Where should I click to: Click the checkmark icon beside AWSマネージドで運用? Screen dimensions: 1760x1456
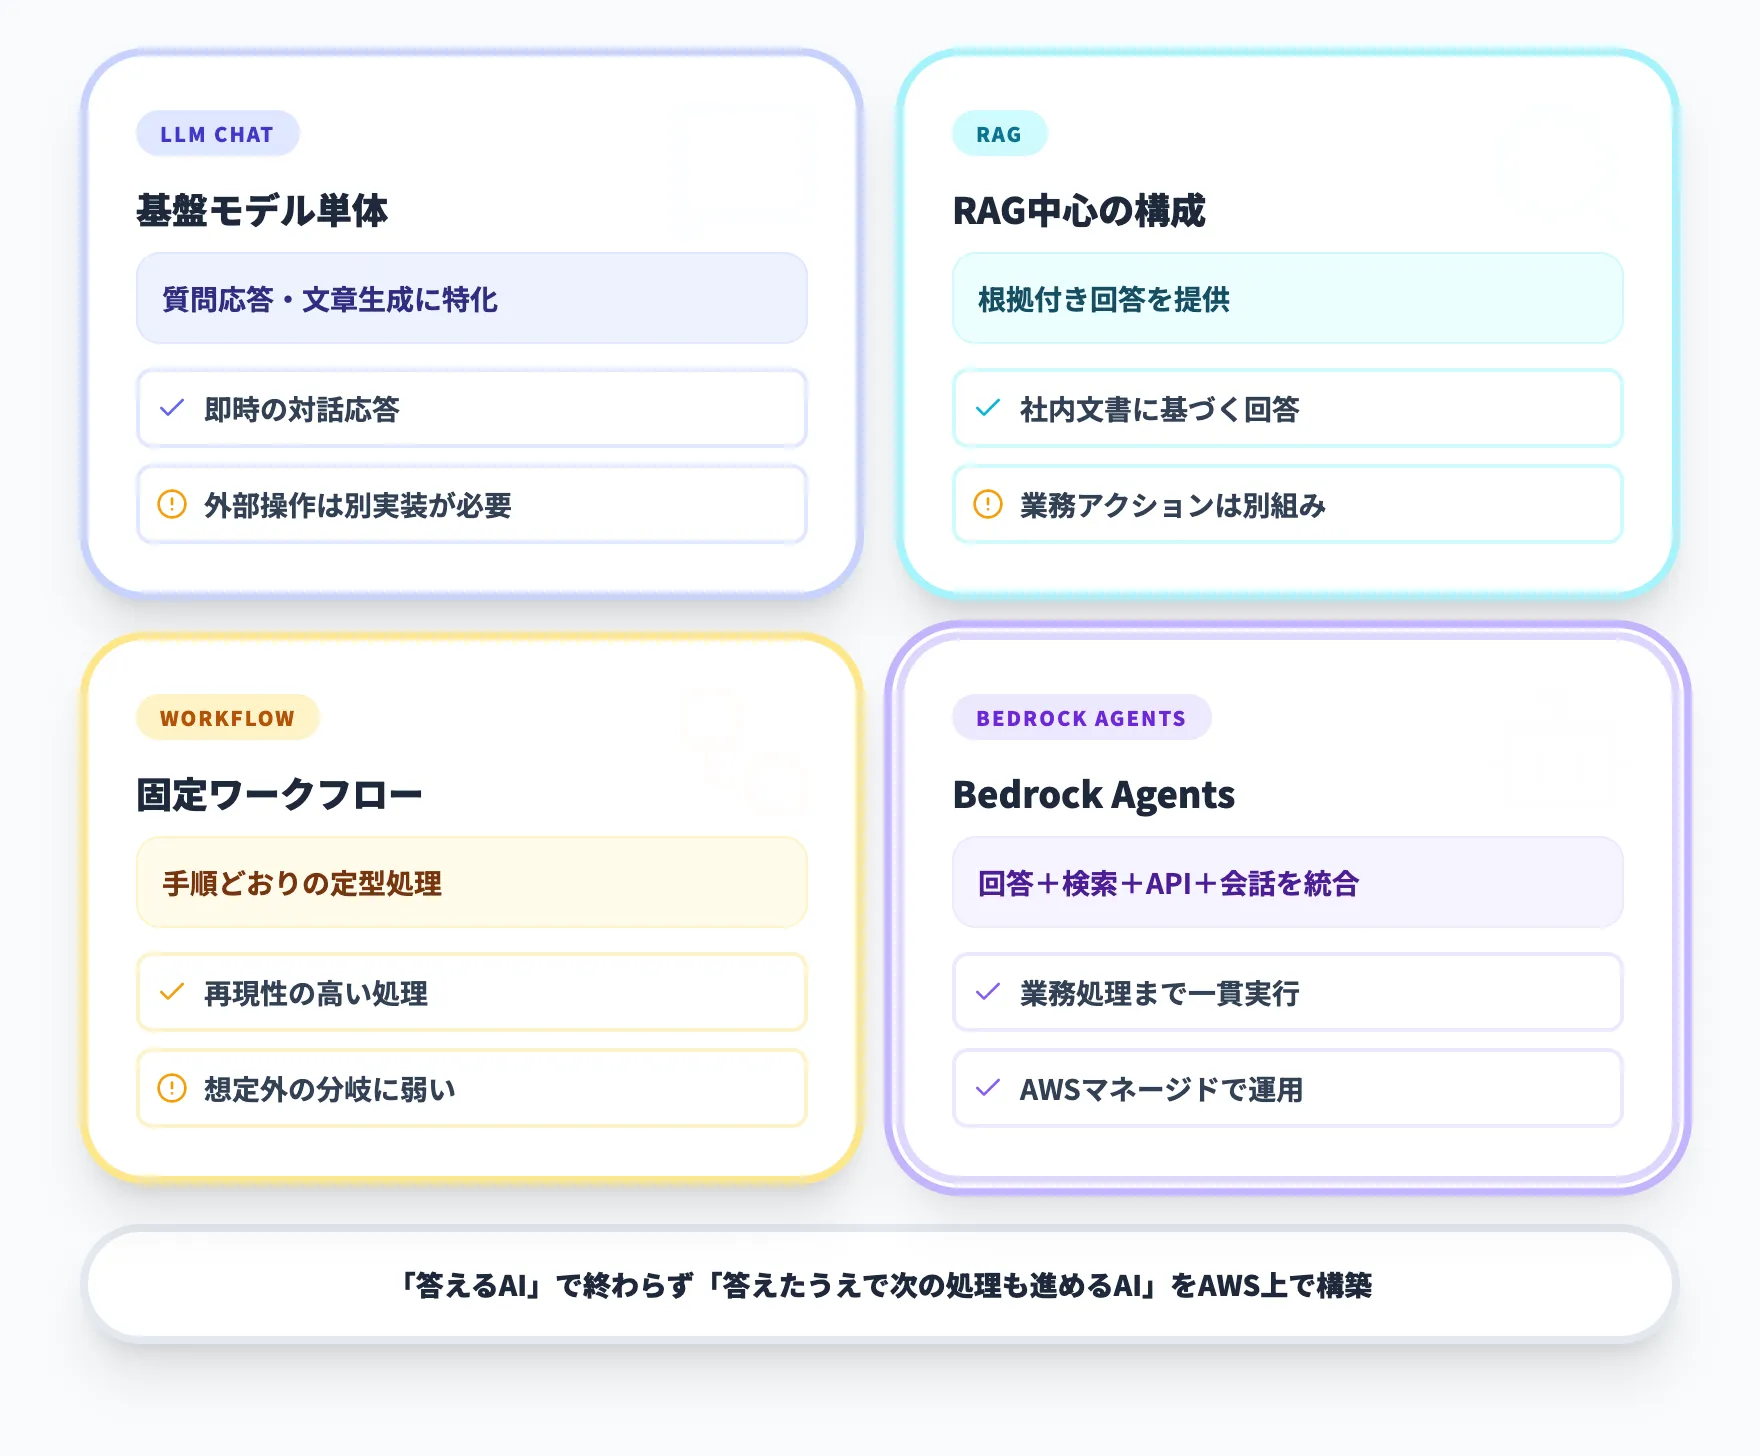[988, 1089]
